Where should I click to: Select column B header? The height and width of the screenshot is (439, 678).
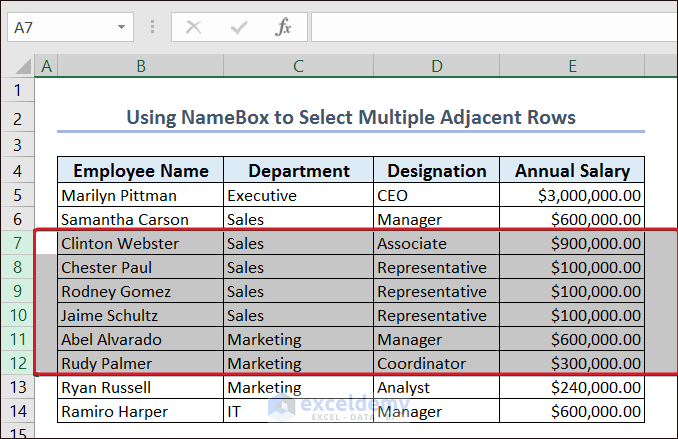pos(140,66)
